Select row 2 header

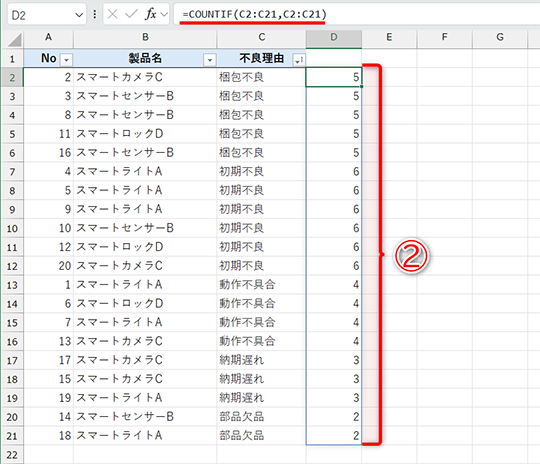pos(12,77)
